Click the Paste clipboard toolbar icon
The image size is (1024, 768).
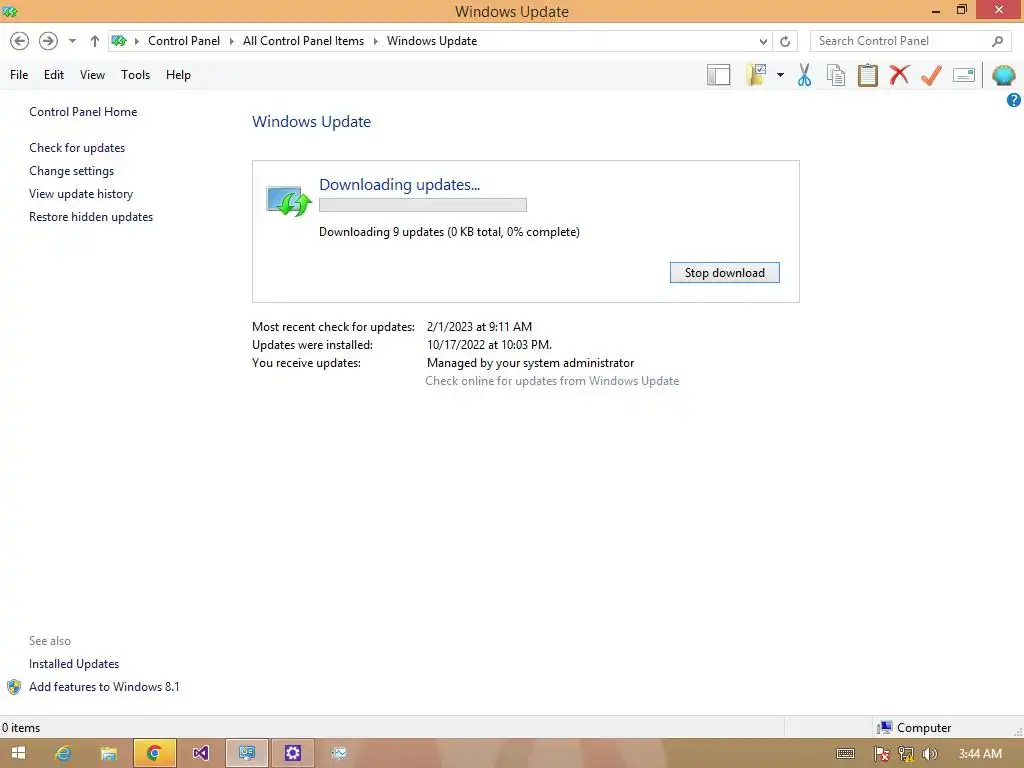(867, 75)
